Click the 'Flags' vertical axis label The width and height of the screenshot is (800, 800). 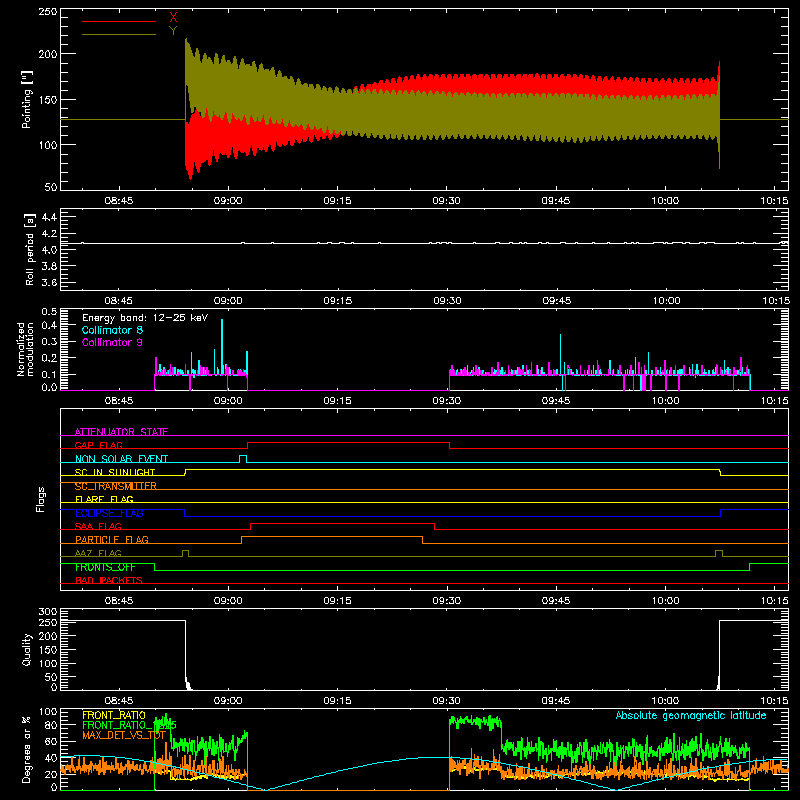pyautogui.click(x=40, y=499)
